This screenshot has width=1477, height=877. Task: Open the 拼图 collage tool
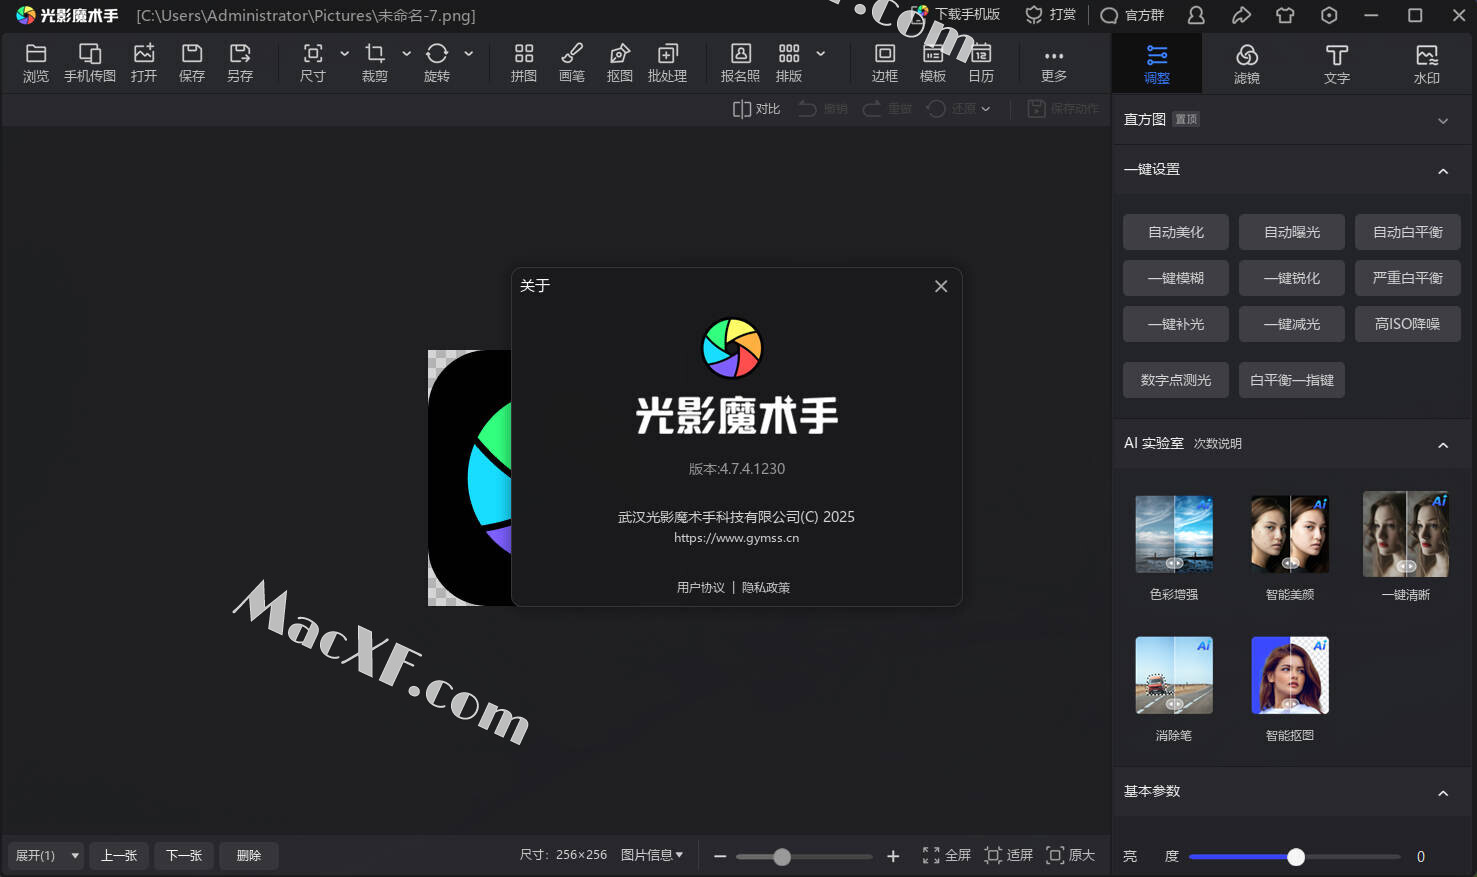523,63
